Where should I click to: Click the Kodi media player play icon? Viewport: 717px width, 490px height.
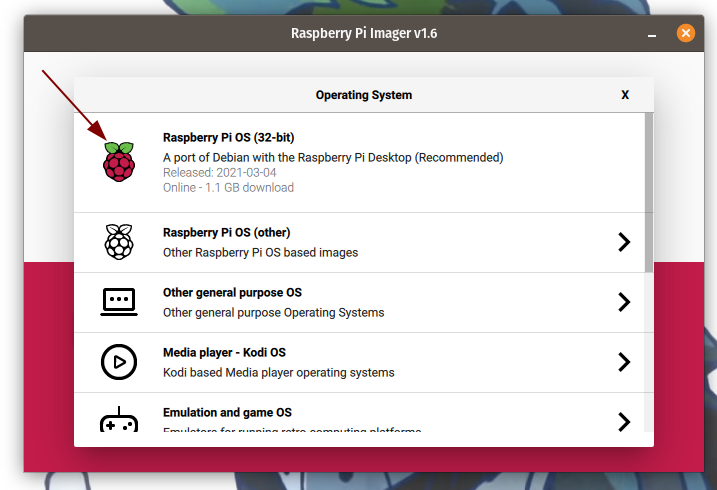click(x=119, y=362)
